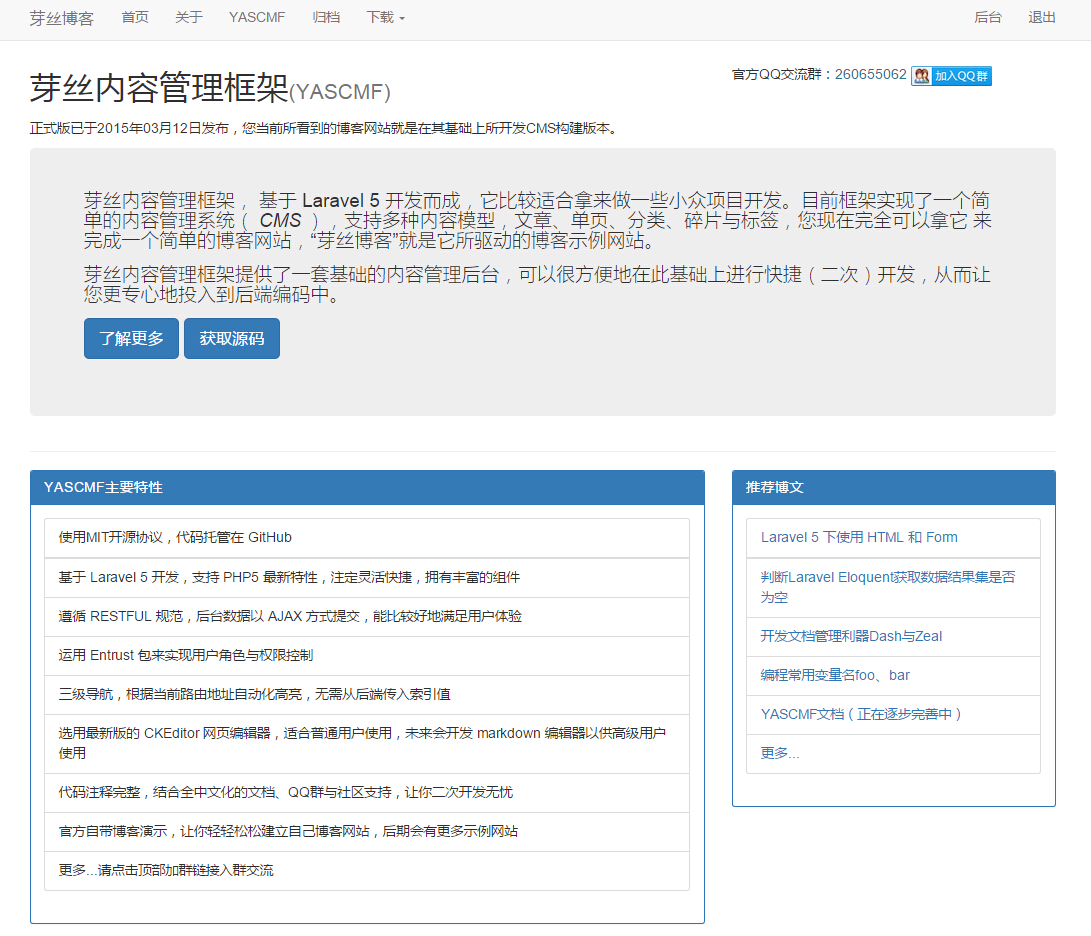1091x936 pixels.
Task: Click QQ group number 260655062
Action: click(870, 74)
